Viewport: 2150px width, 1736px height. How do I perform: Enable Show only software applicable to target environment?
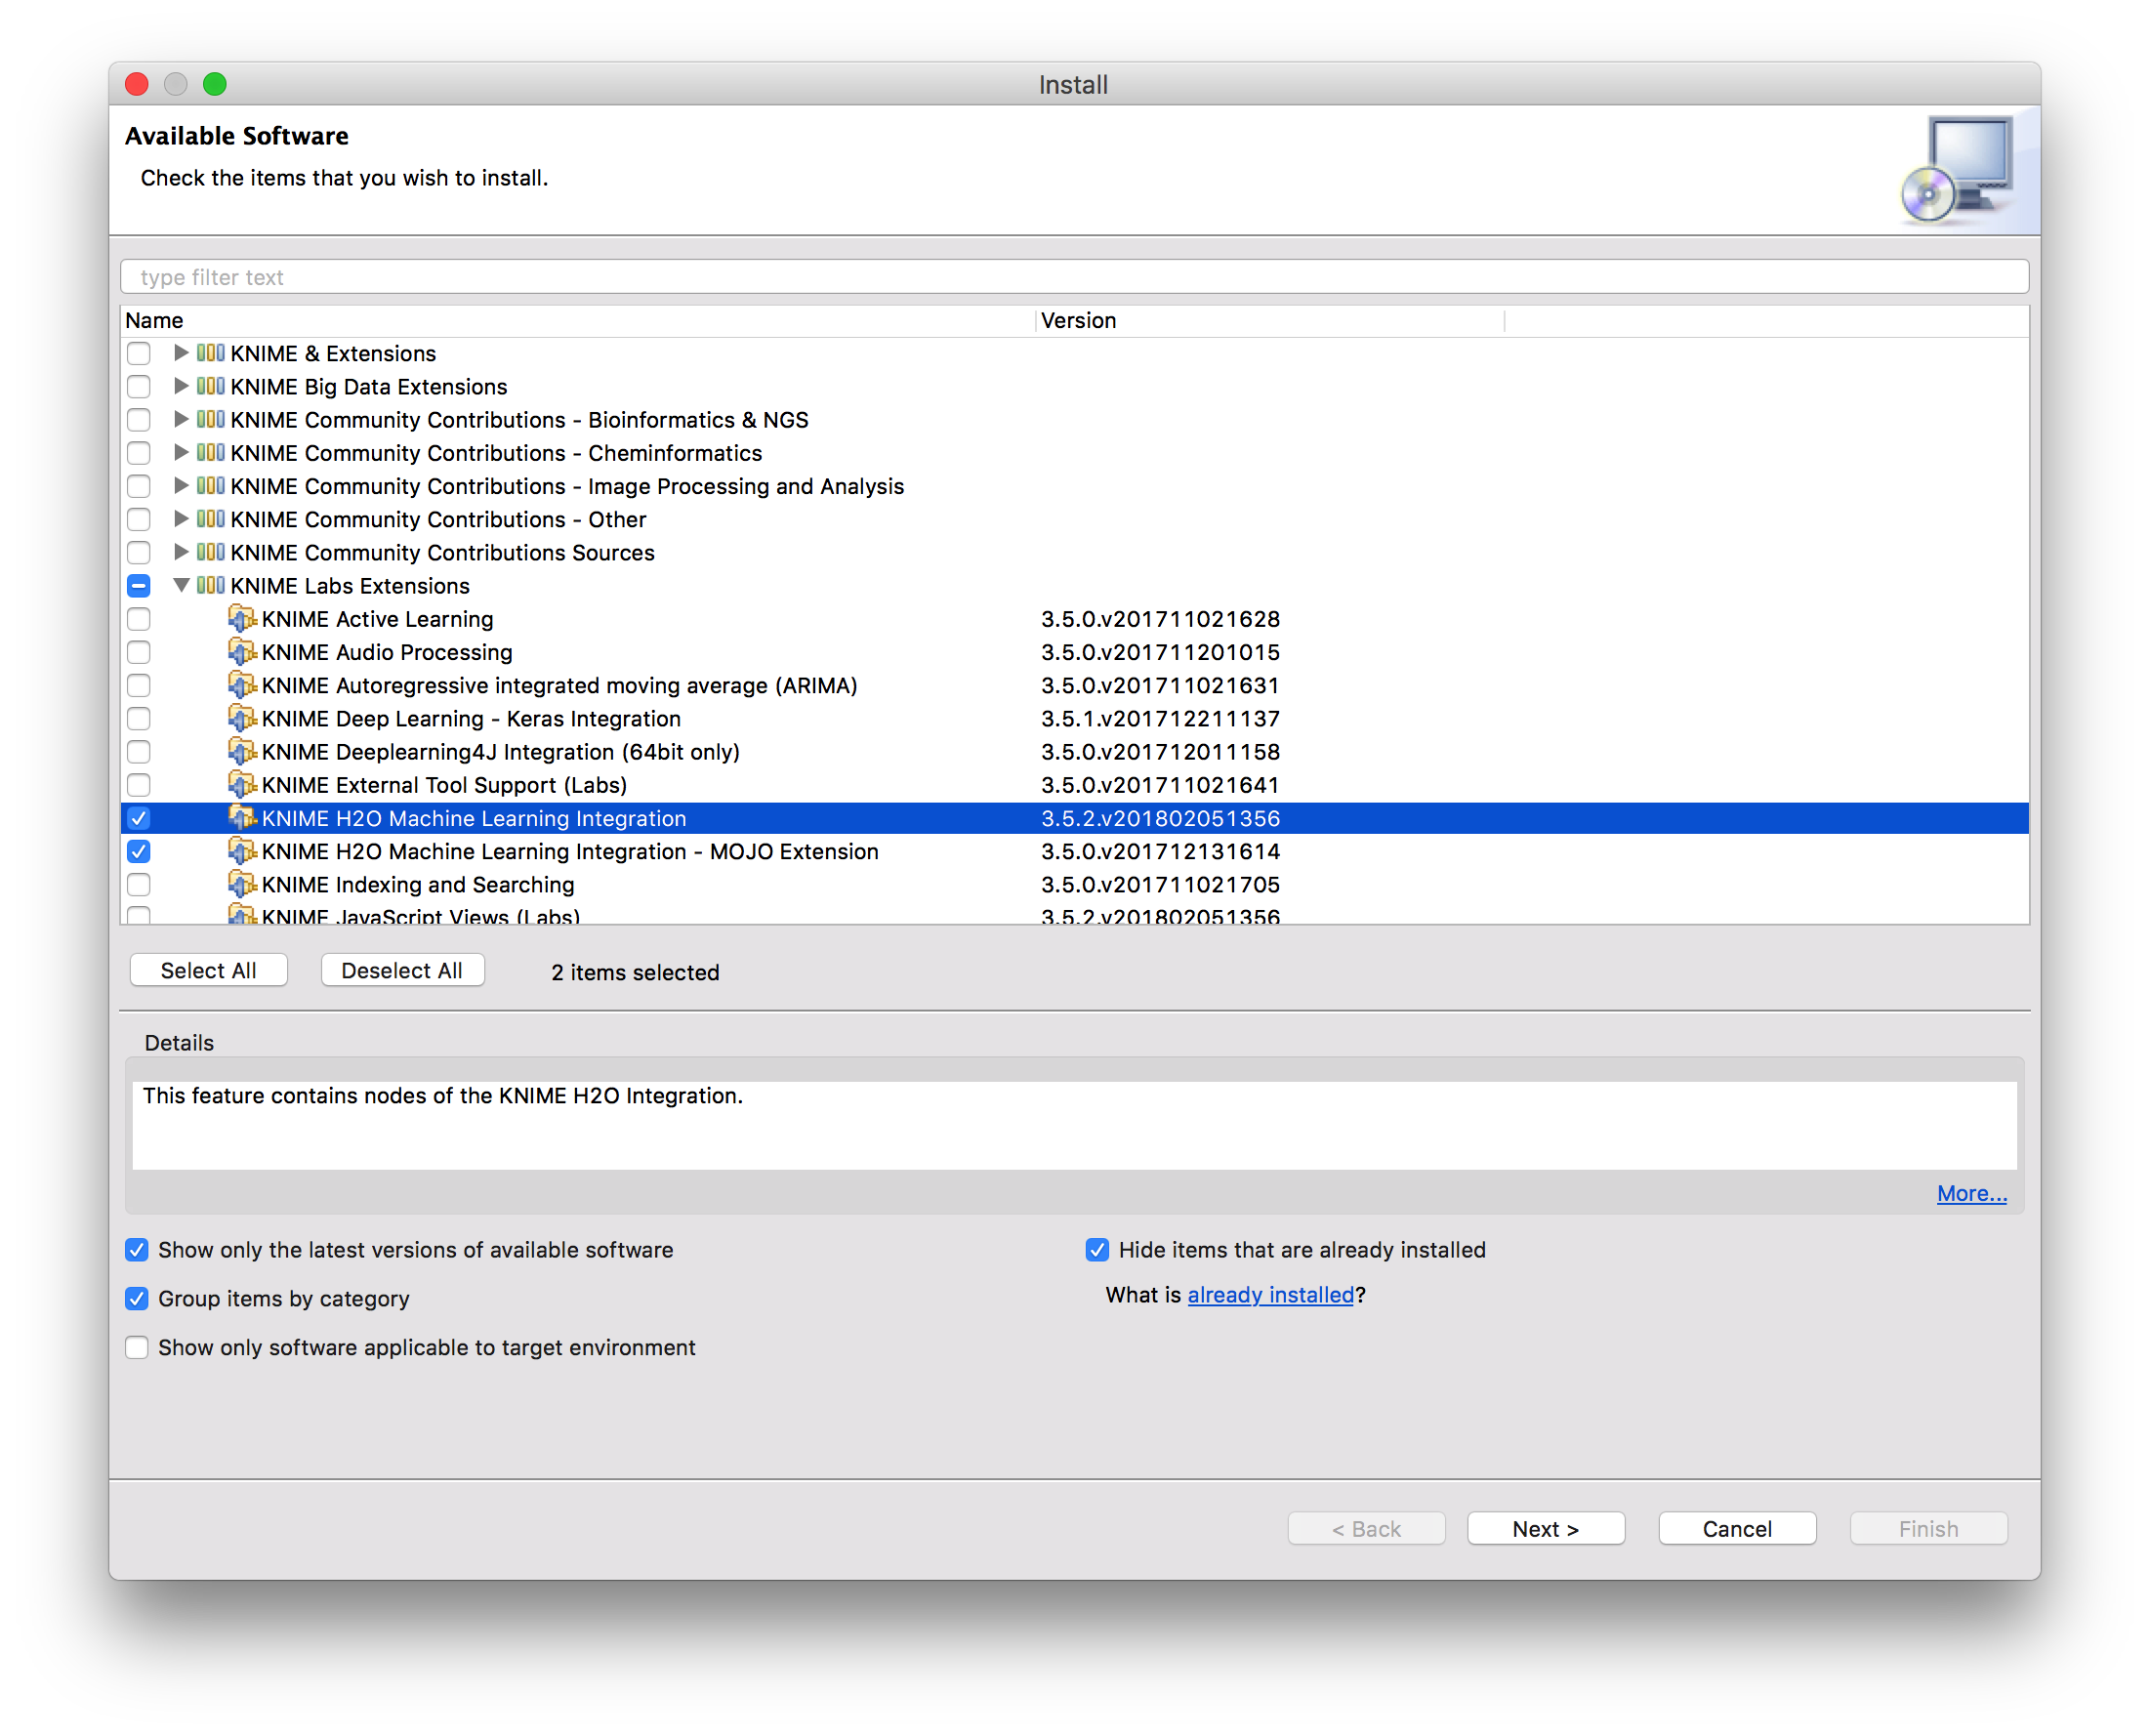click(x=137, y=1348)
